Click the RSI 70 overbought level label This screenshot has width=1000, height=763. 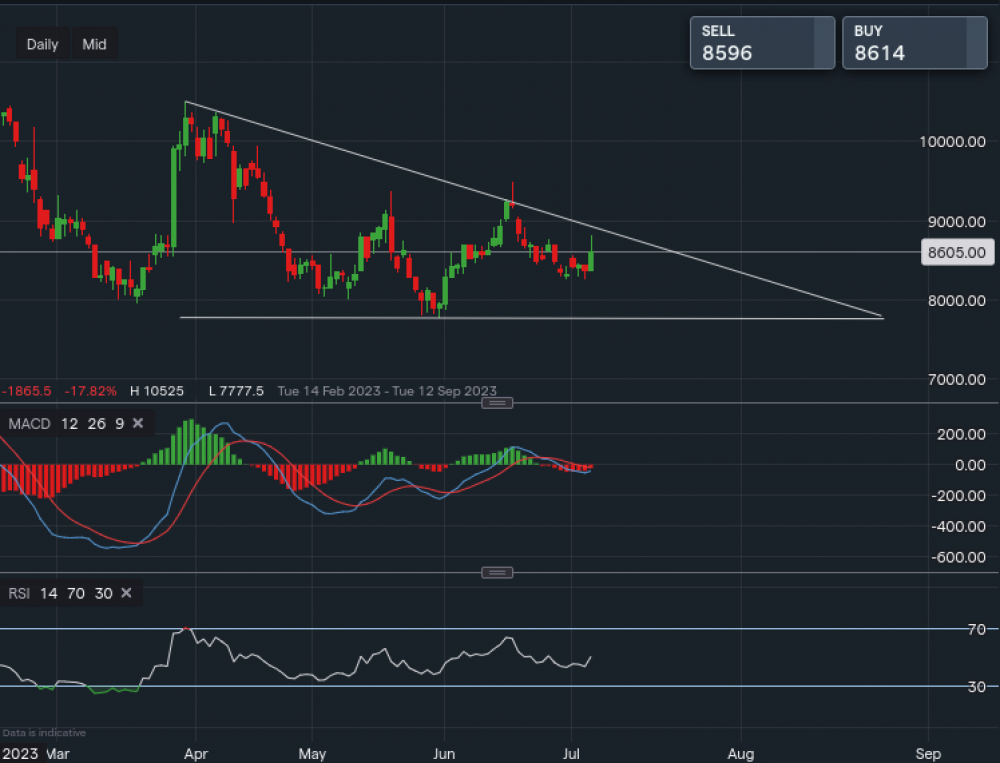click(x=976, y=629)
